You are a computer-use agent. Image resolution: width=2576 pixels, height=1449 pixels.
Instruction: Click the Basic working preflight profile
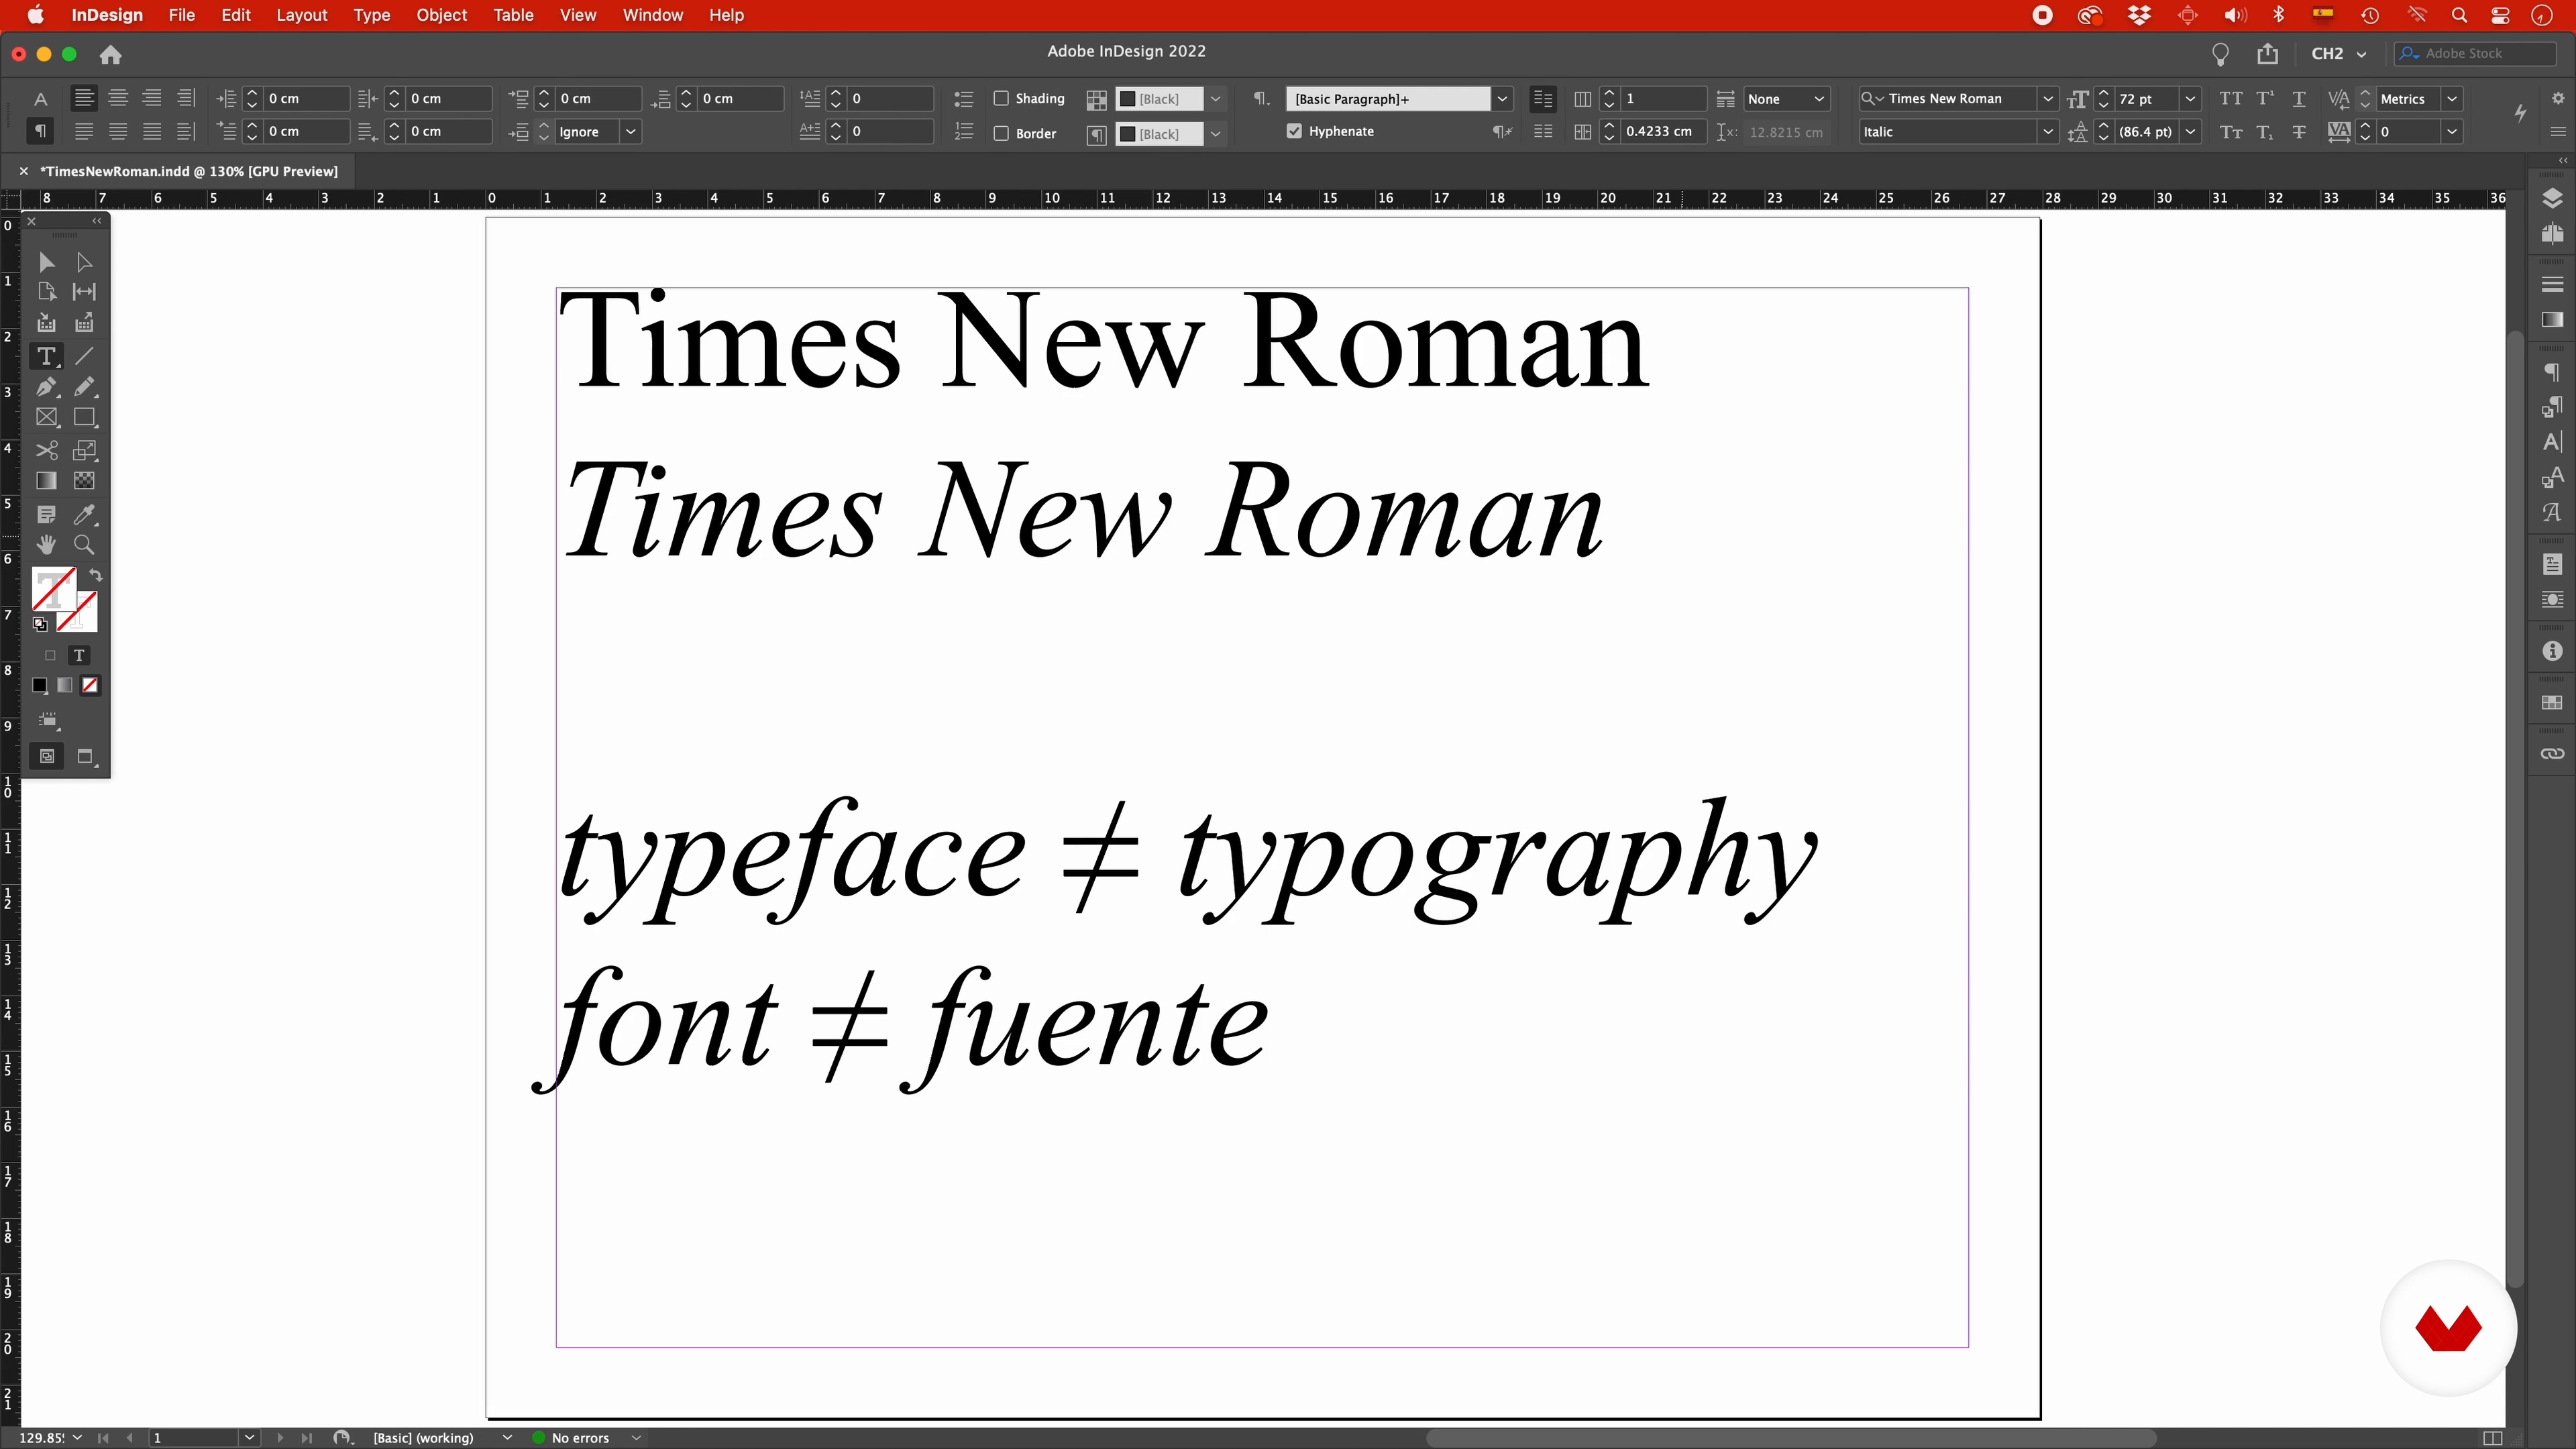point(423,1438)
